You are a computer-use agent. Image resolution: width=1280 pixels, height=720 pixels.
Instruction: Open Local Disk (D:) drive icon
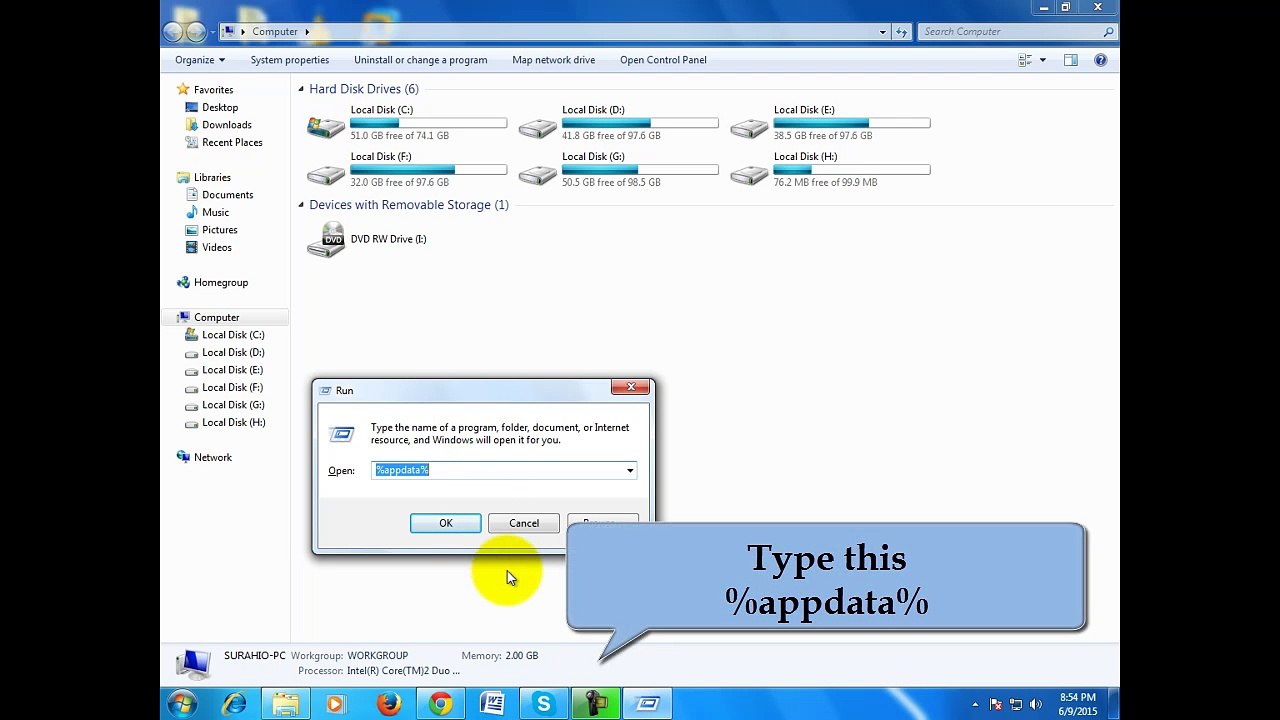[x=538, y=127]
